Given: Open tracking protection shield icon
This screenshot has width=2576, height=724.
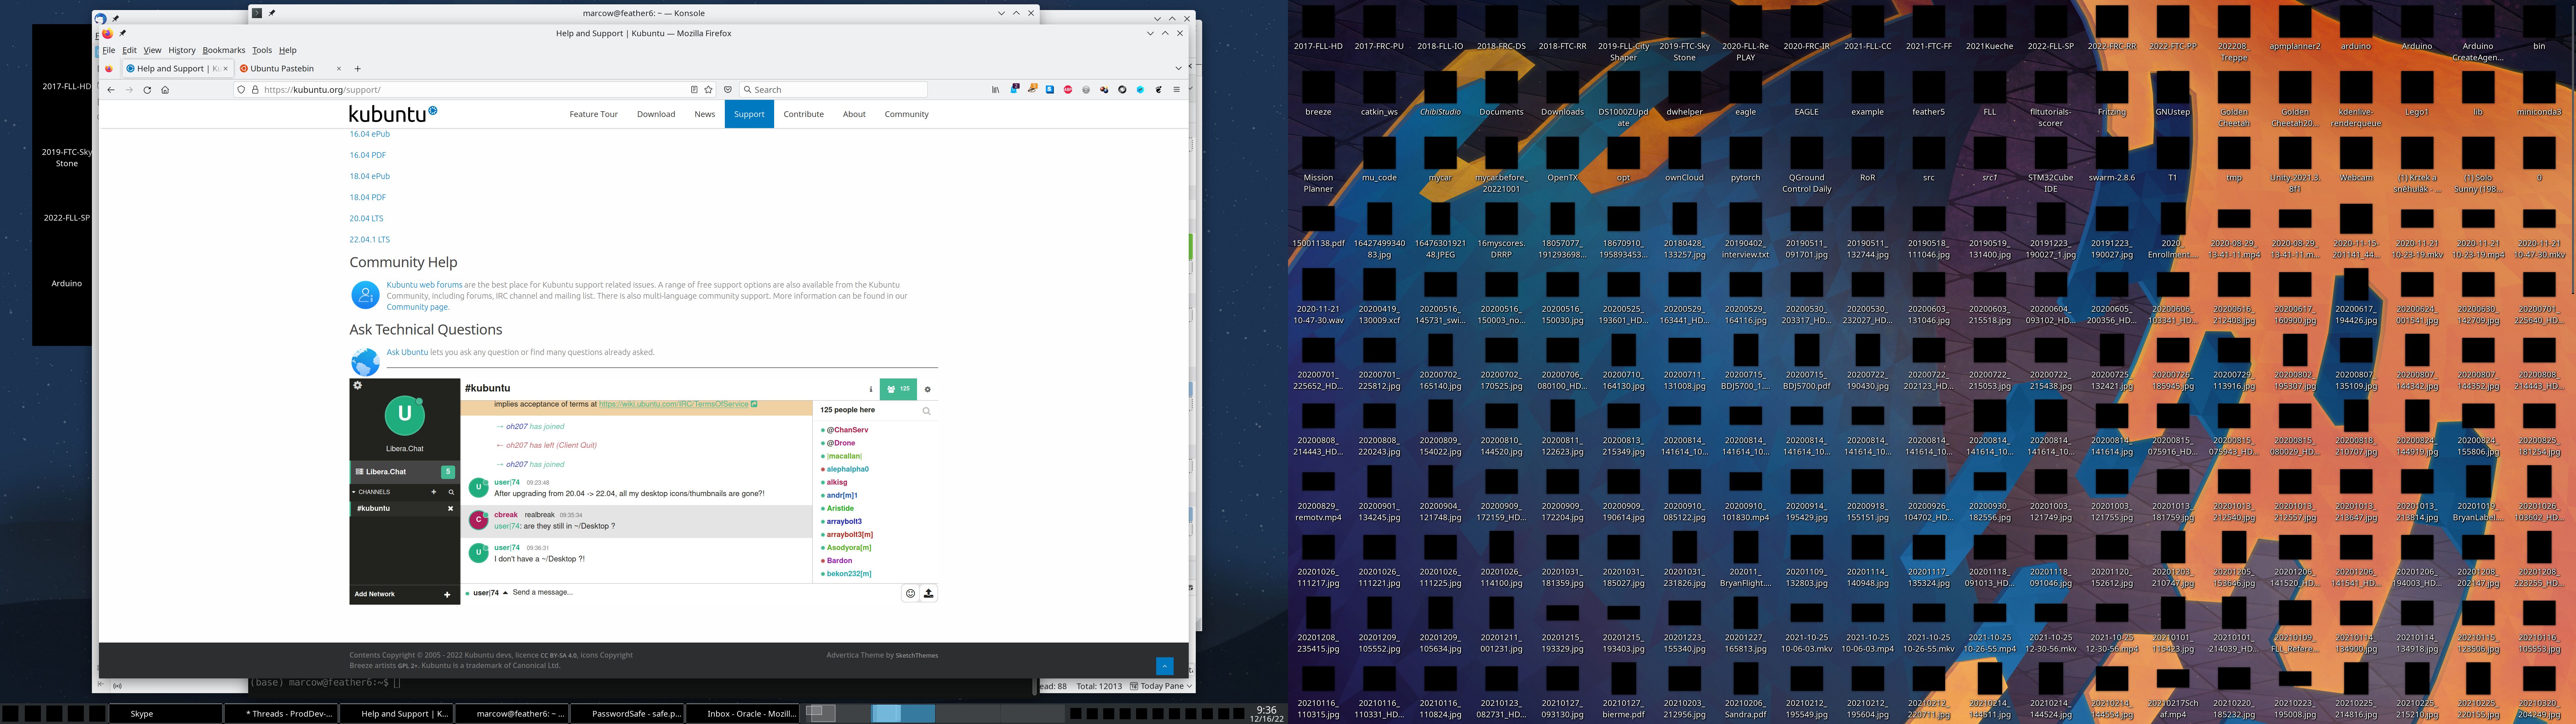Looking at the screenshot, I should [x=241, y=90].
